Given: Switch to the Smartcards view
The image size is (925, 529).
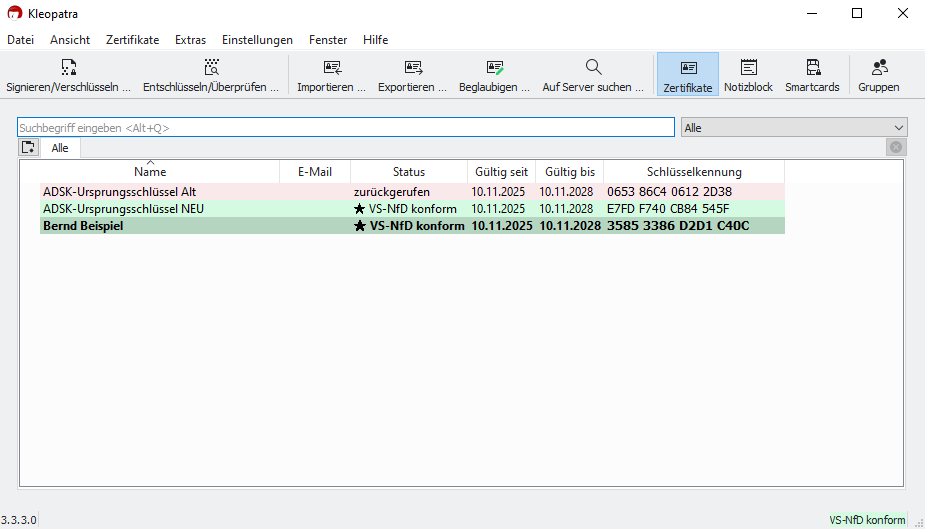Looking at the screenshot, I should 812,68.
